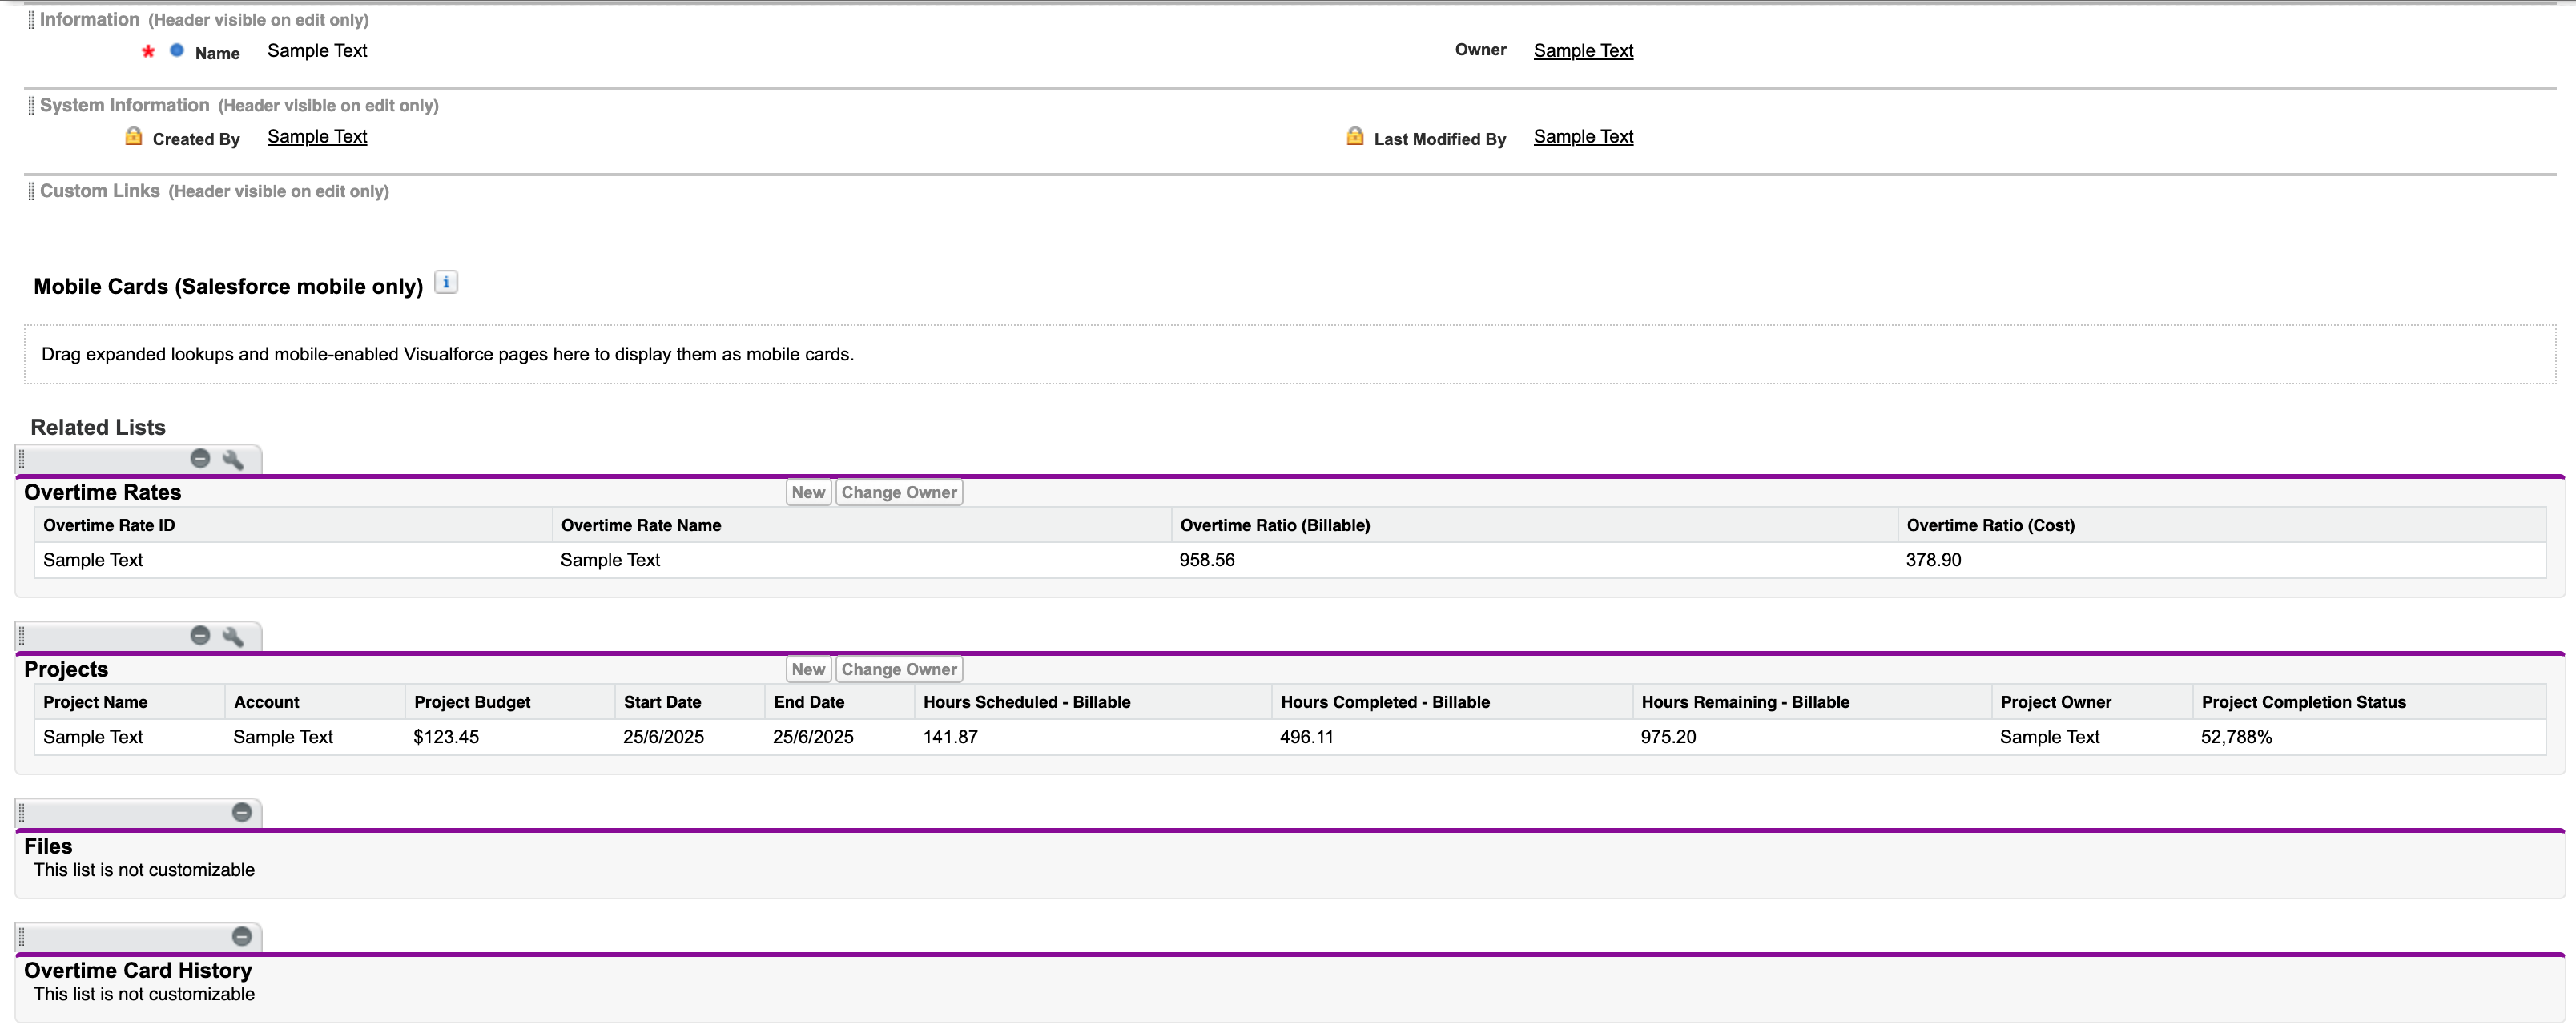Click the $123.45 project budget value

coord(446,737)
